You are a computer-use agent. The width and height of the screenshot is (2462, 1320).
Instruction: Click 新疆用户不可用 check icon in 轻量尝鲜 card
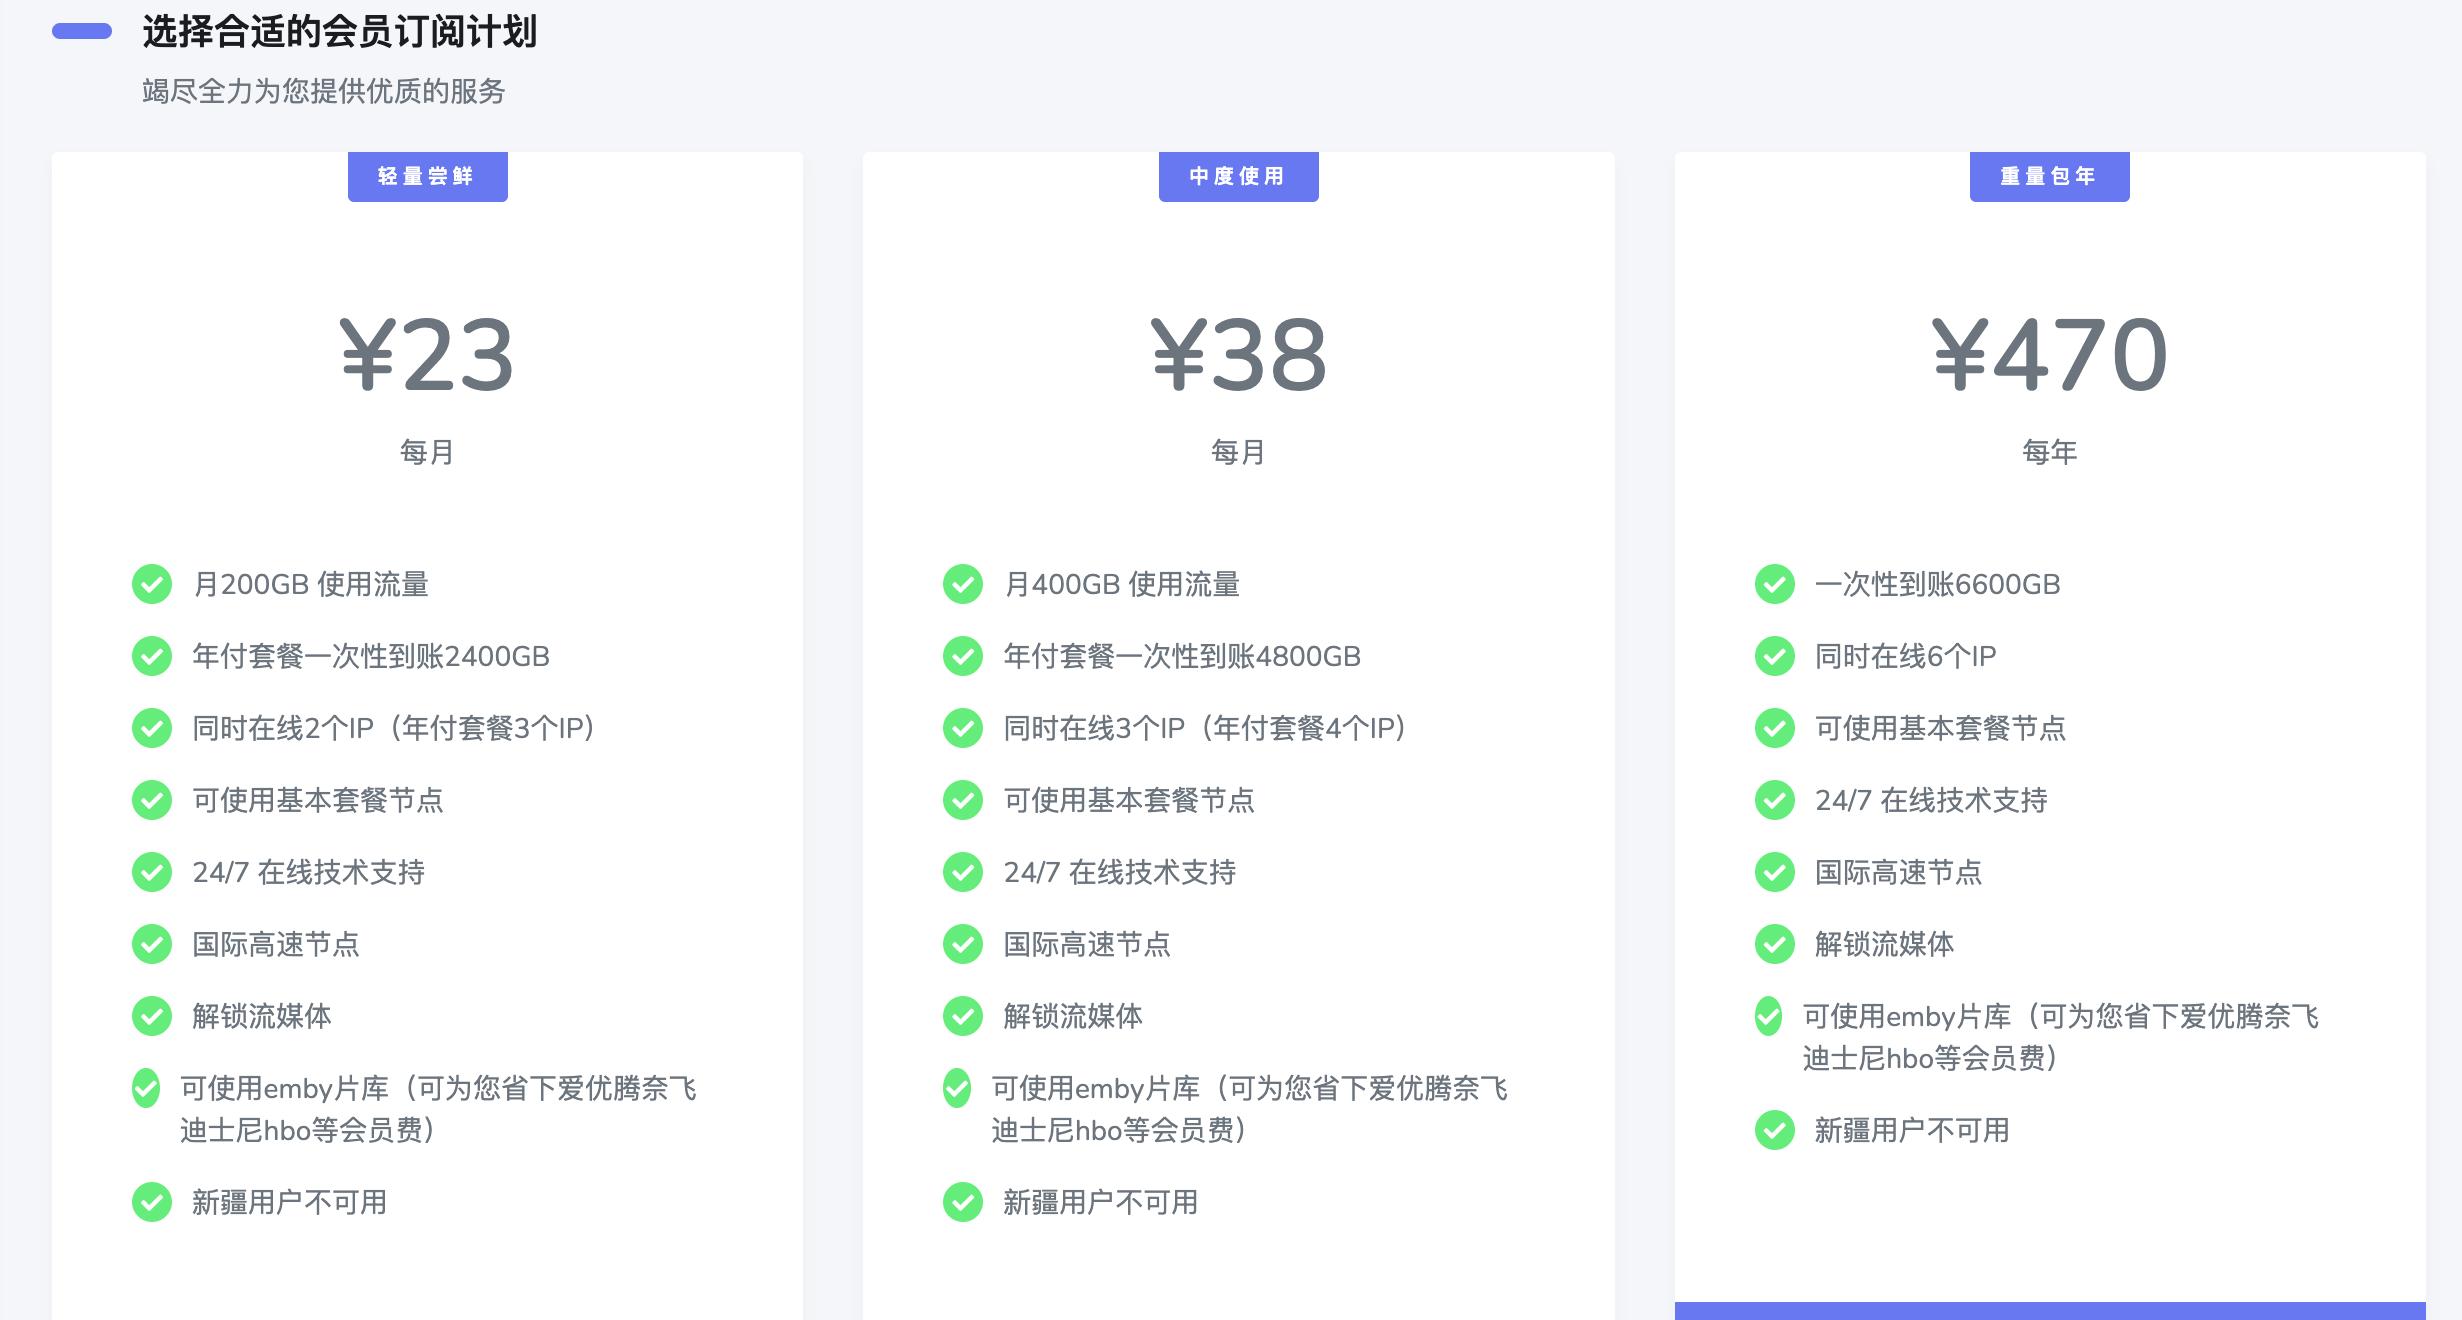(152, 1202)
